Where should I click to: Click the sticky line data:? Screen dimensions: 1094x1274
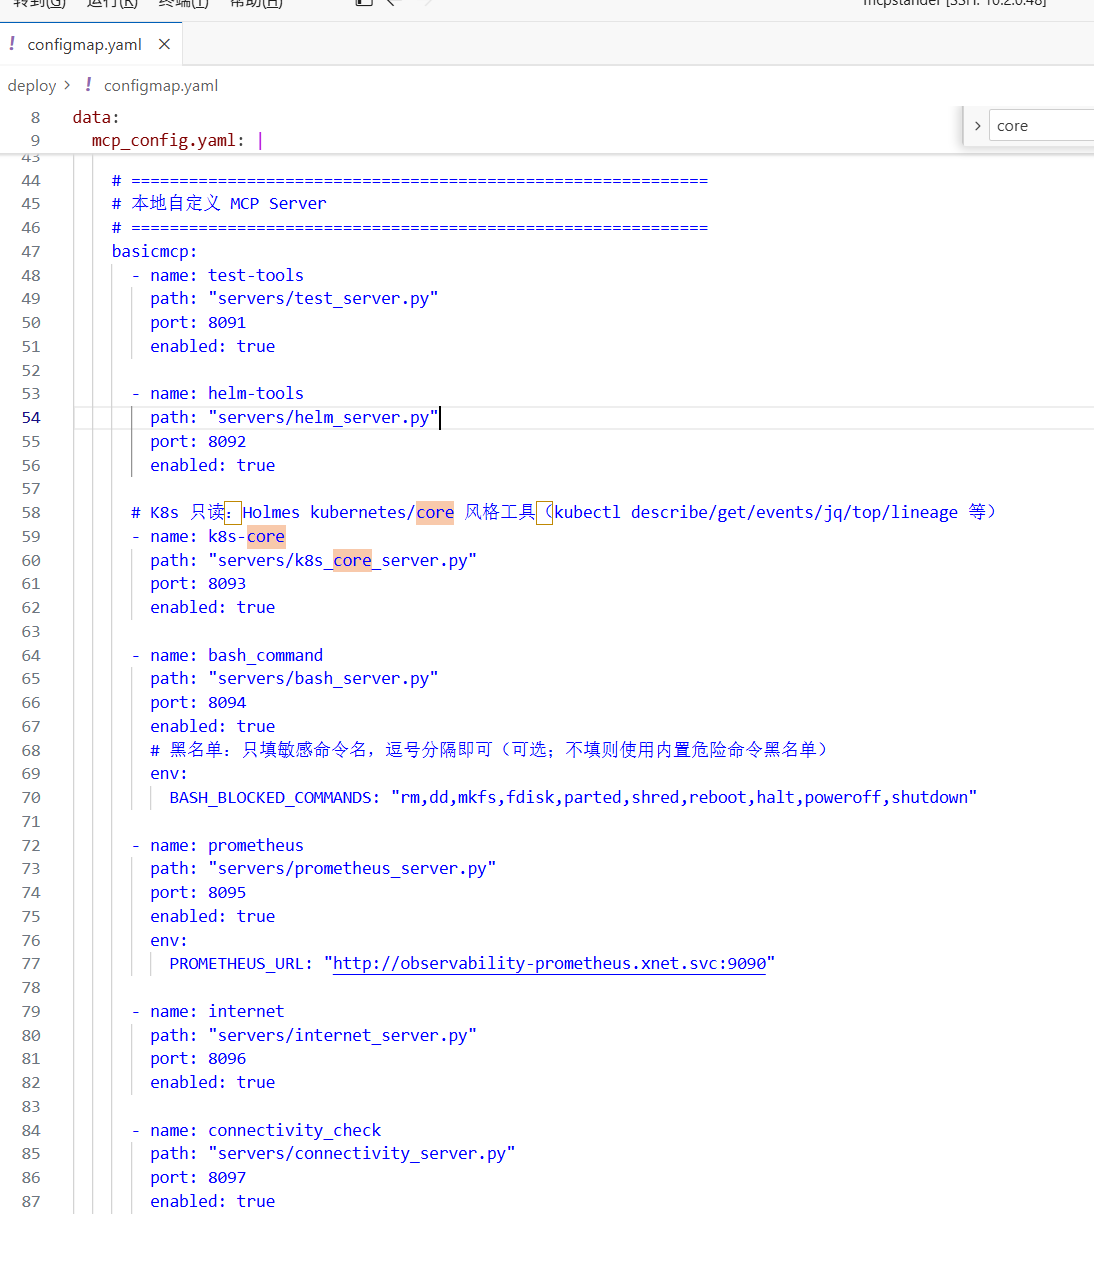pos(96,117)
